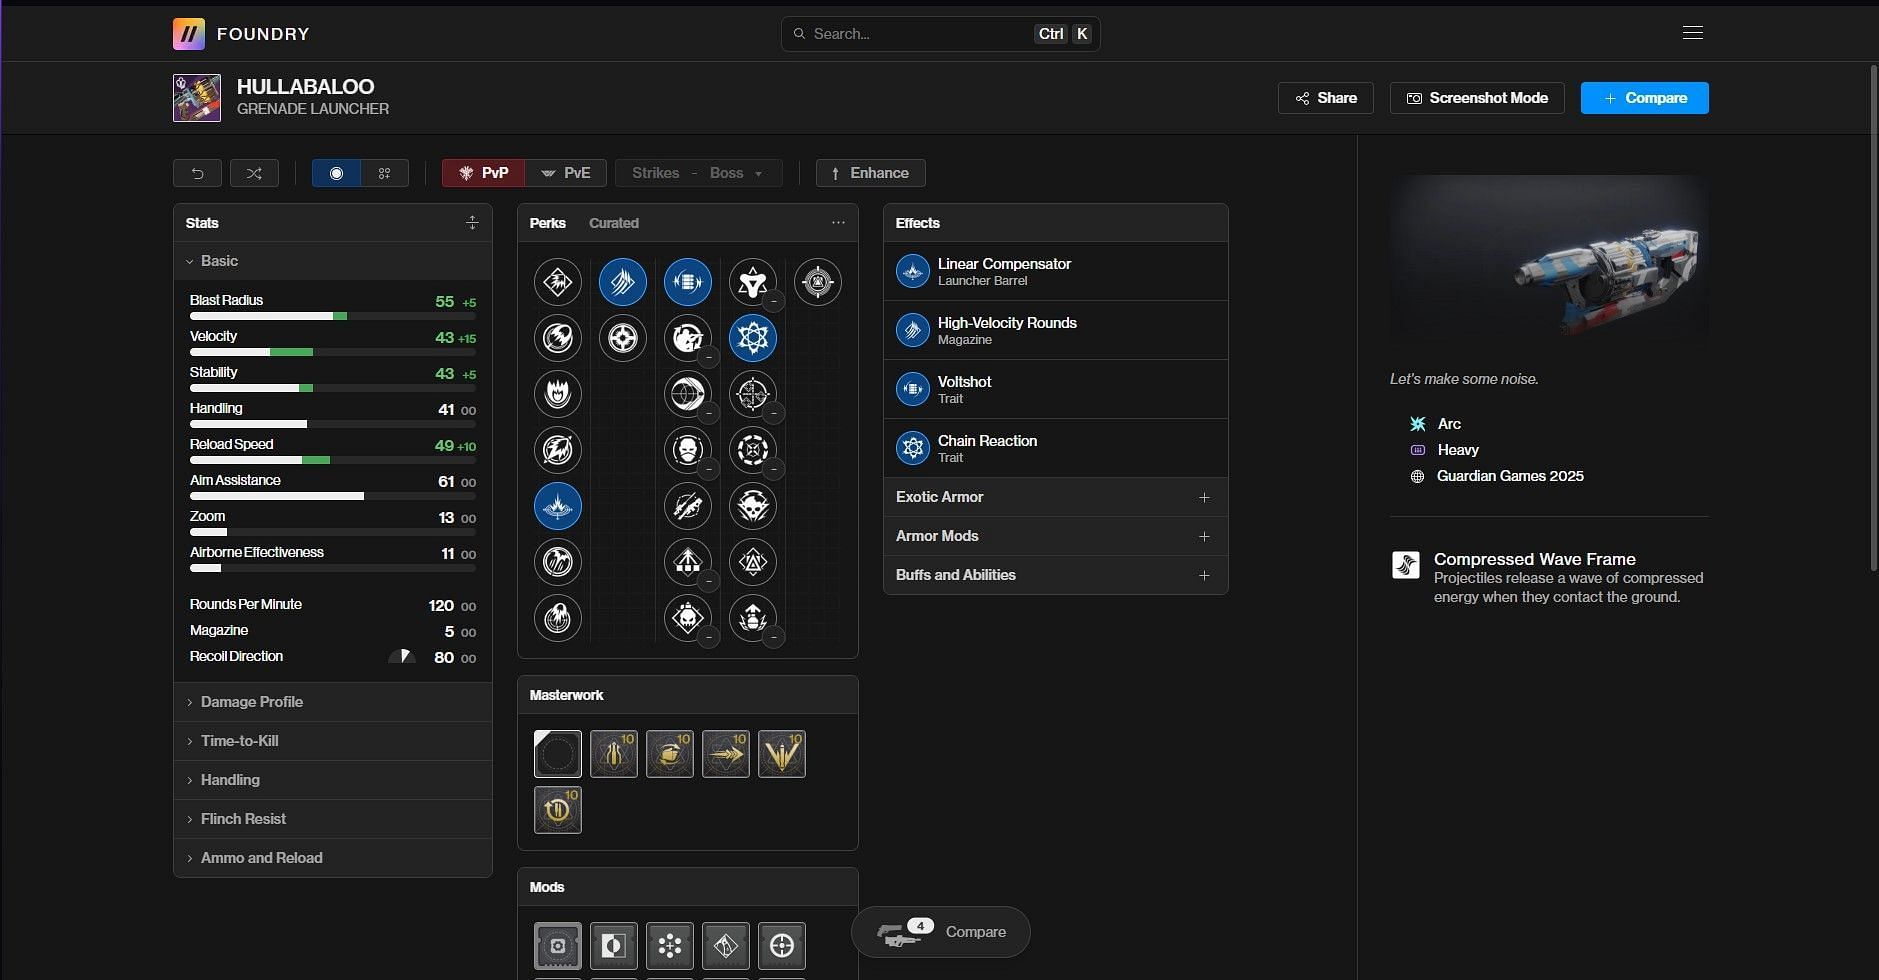Click the Arc element icon

(x=1417, y=424)
